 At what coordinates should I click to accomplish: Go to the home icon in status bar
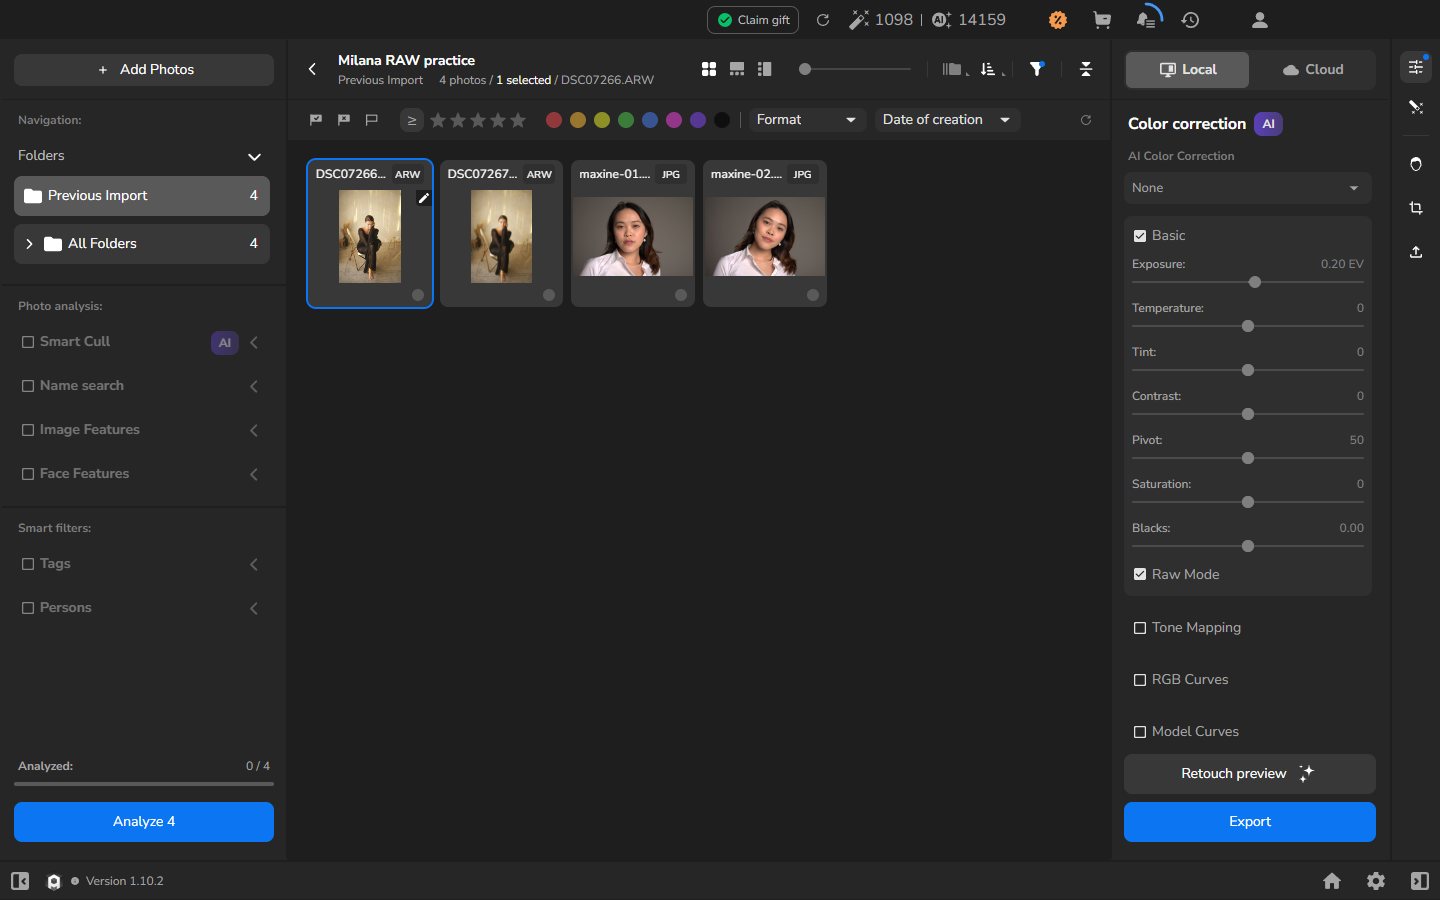point(1332,881)
